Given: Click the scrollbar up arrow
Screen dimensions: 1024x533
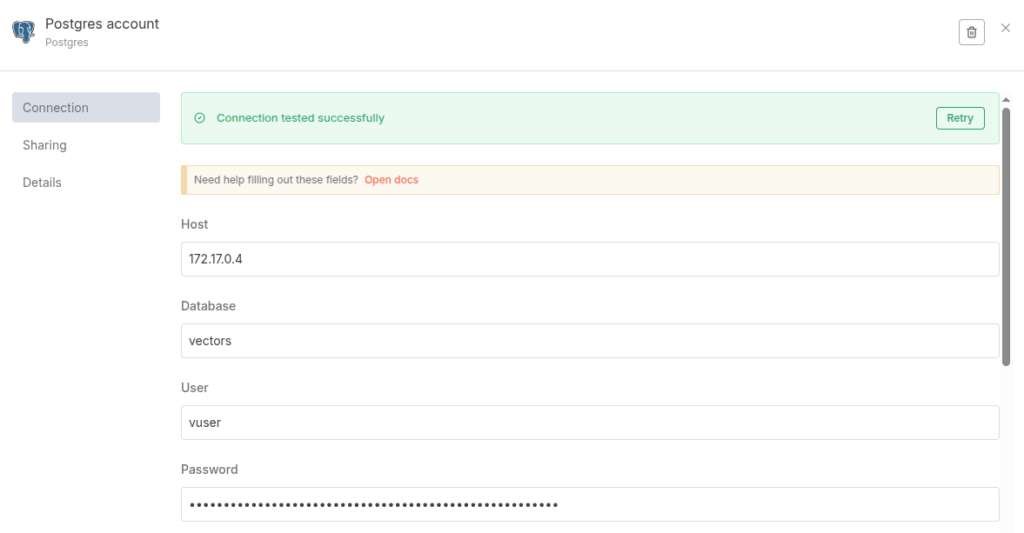Looking at the screenshot, I should tap(1006, 98).
